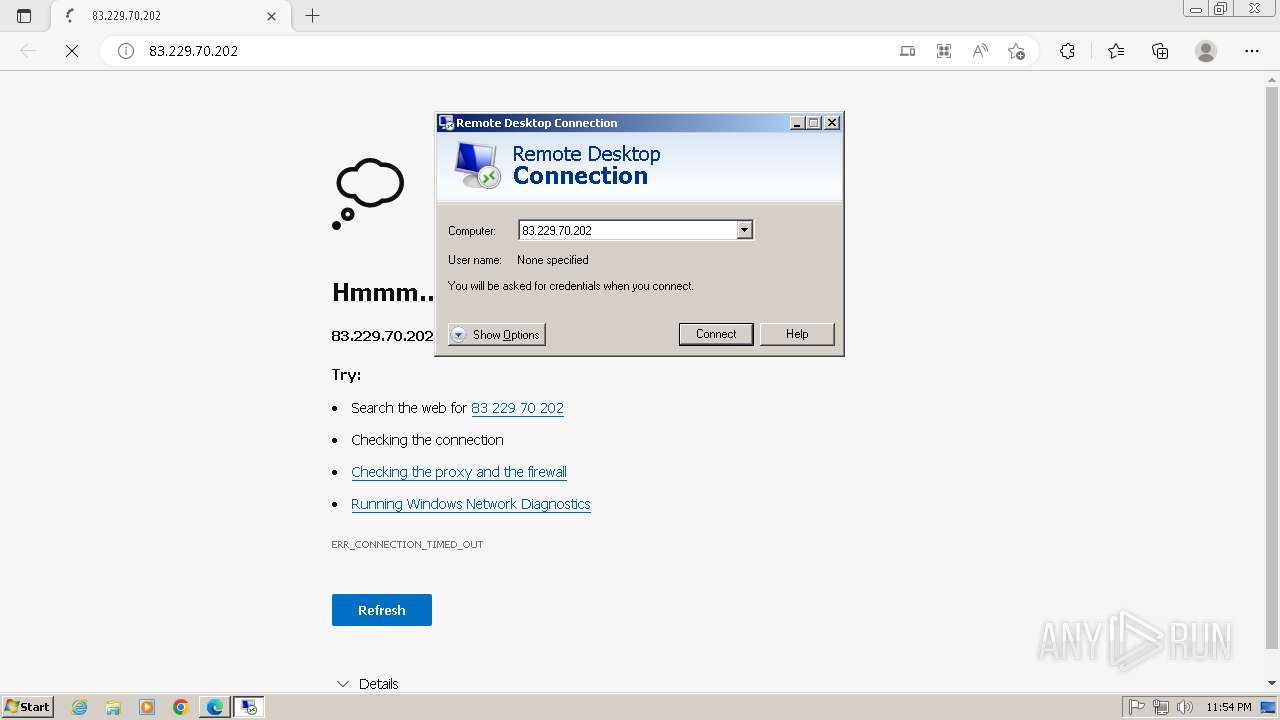Open Edge Settings and more menu
Image resolution: width=1280 pixels, height=720 pixels.
click(1252, 51)
